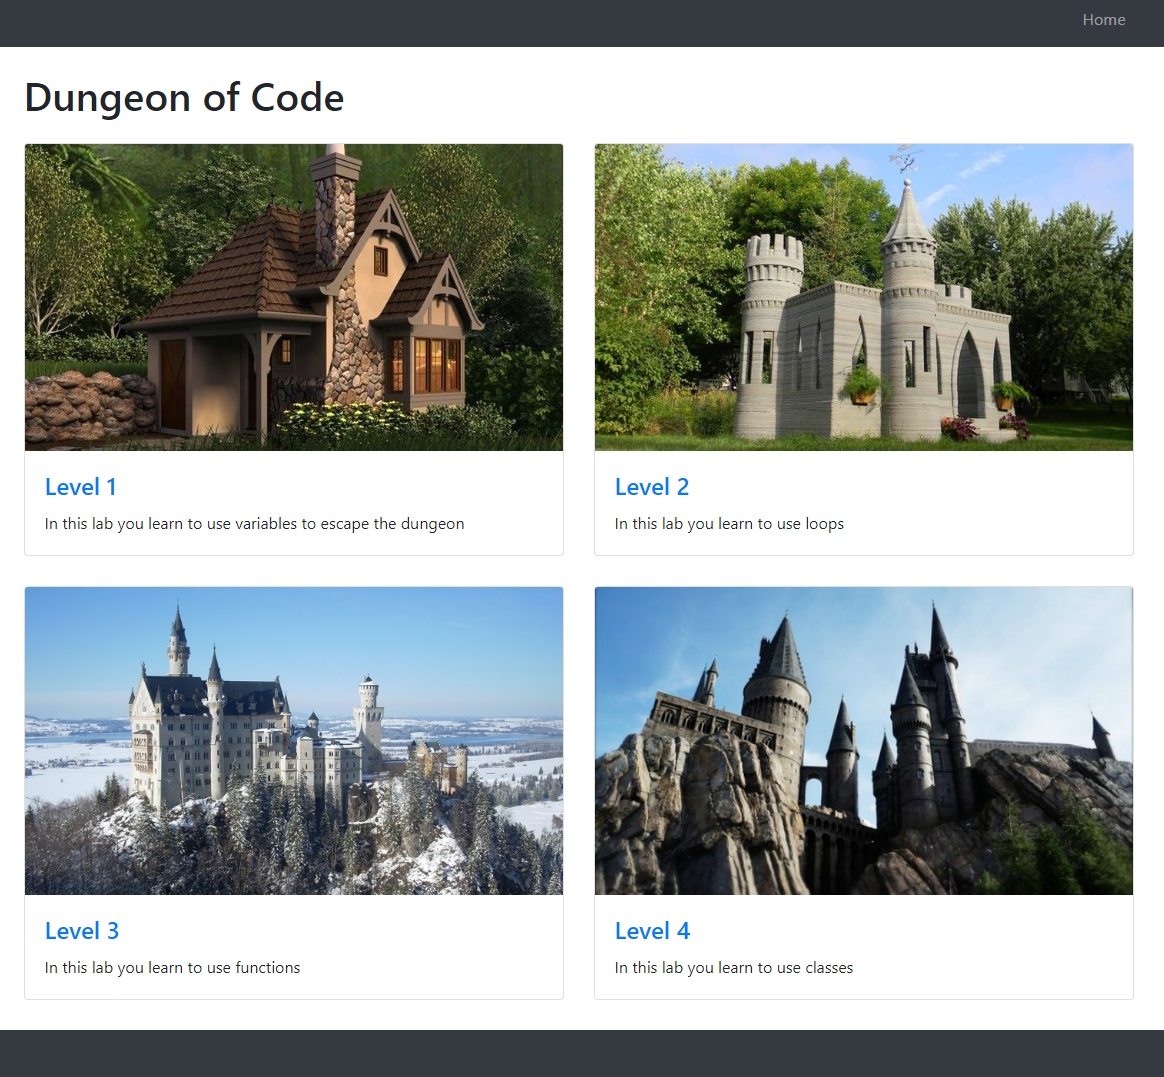Image resolution: width=1164 pixels, height=1077 pixels.
Task: Click text 'In this lab you learn to use variables to escape the dungeon'
Action: pyautogui.click(x=255, y=524)
